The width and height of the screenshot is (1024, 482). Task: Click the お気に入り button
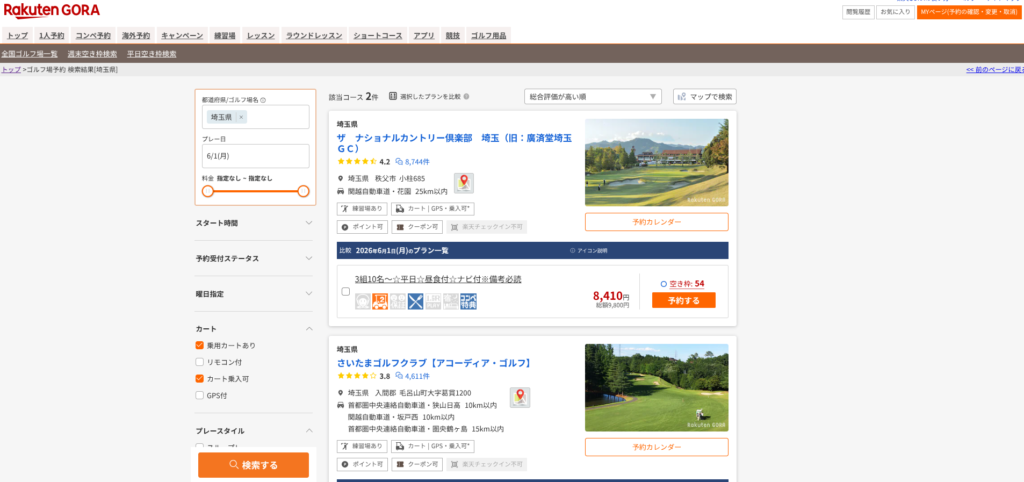(x=895, y=12)
